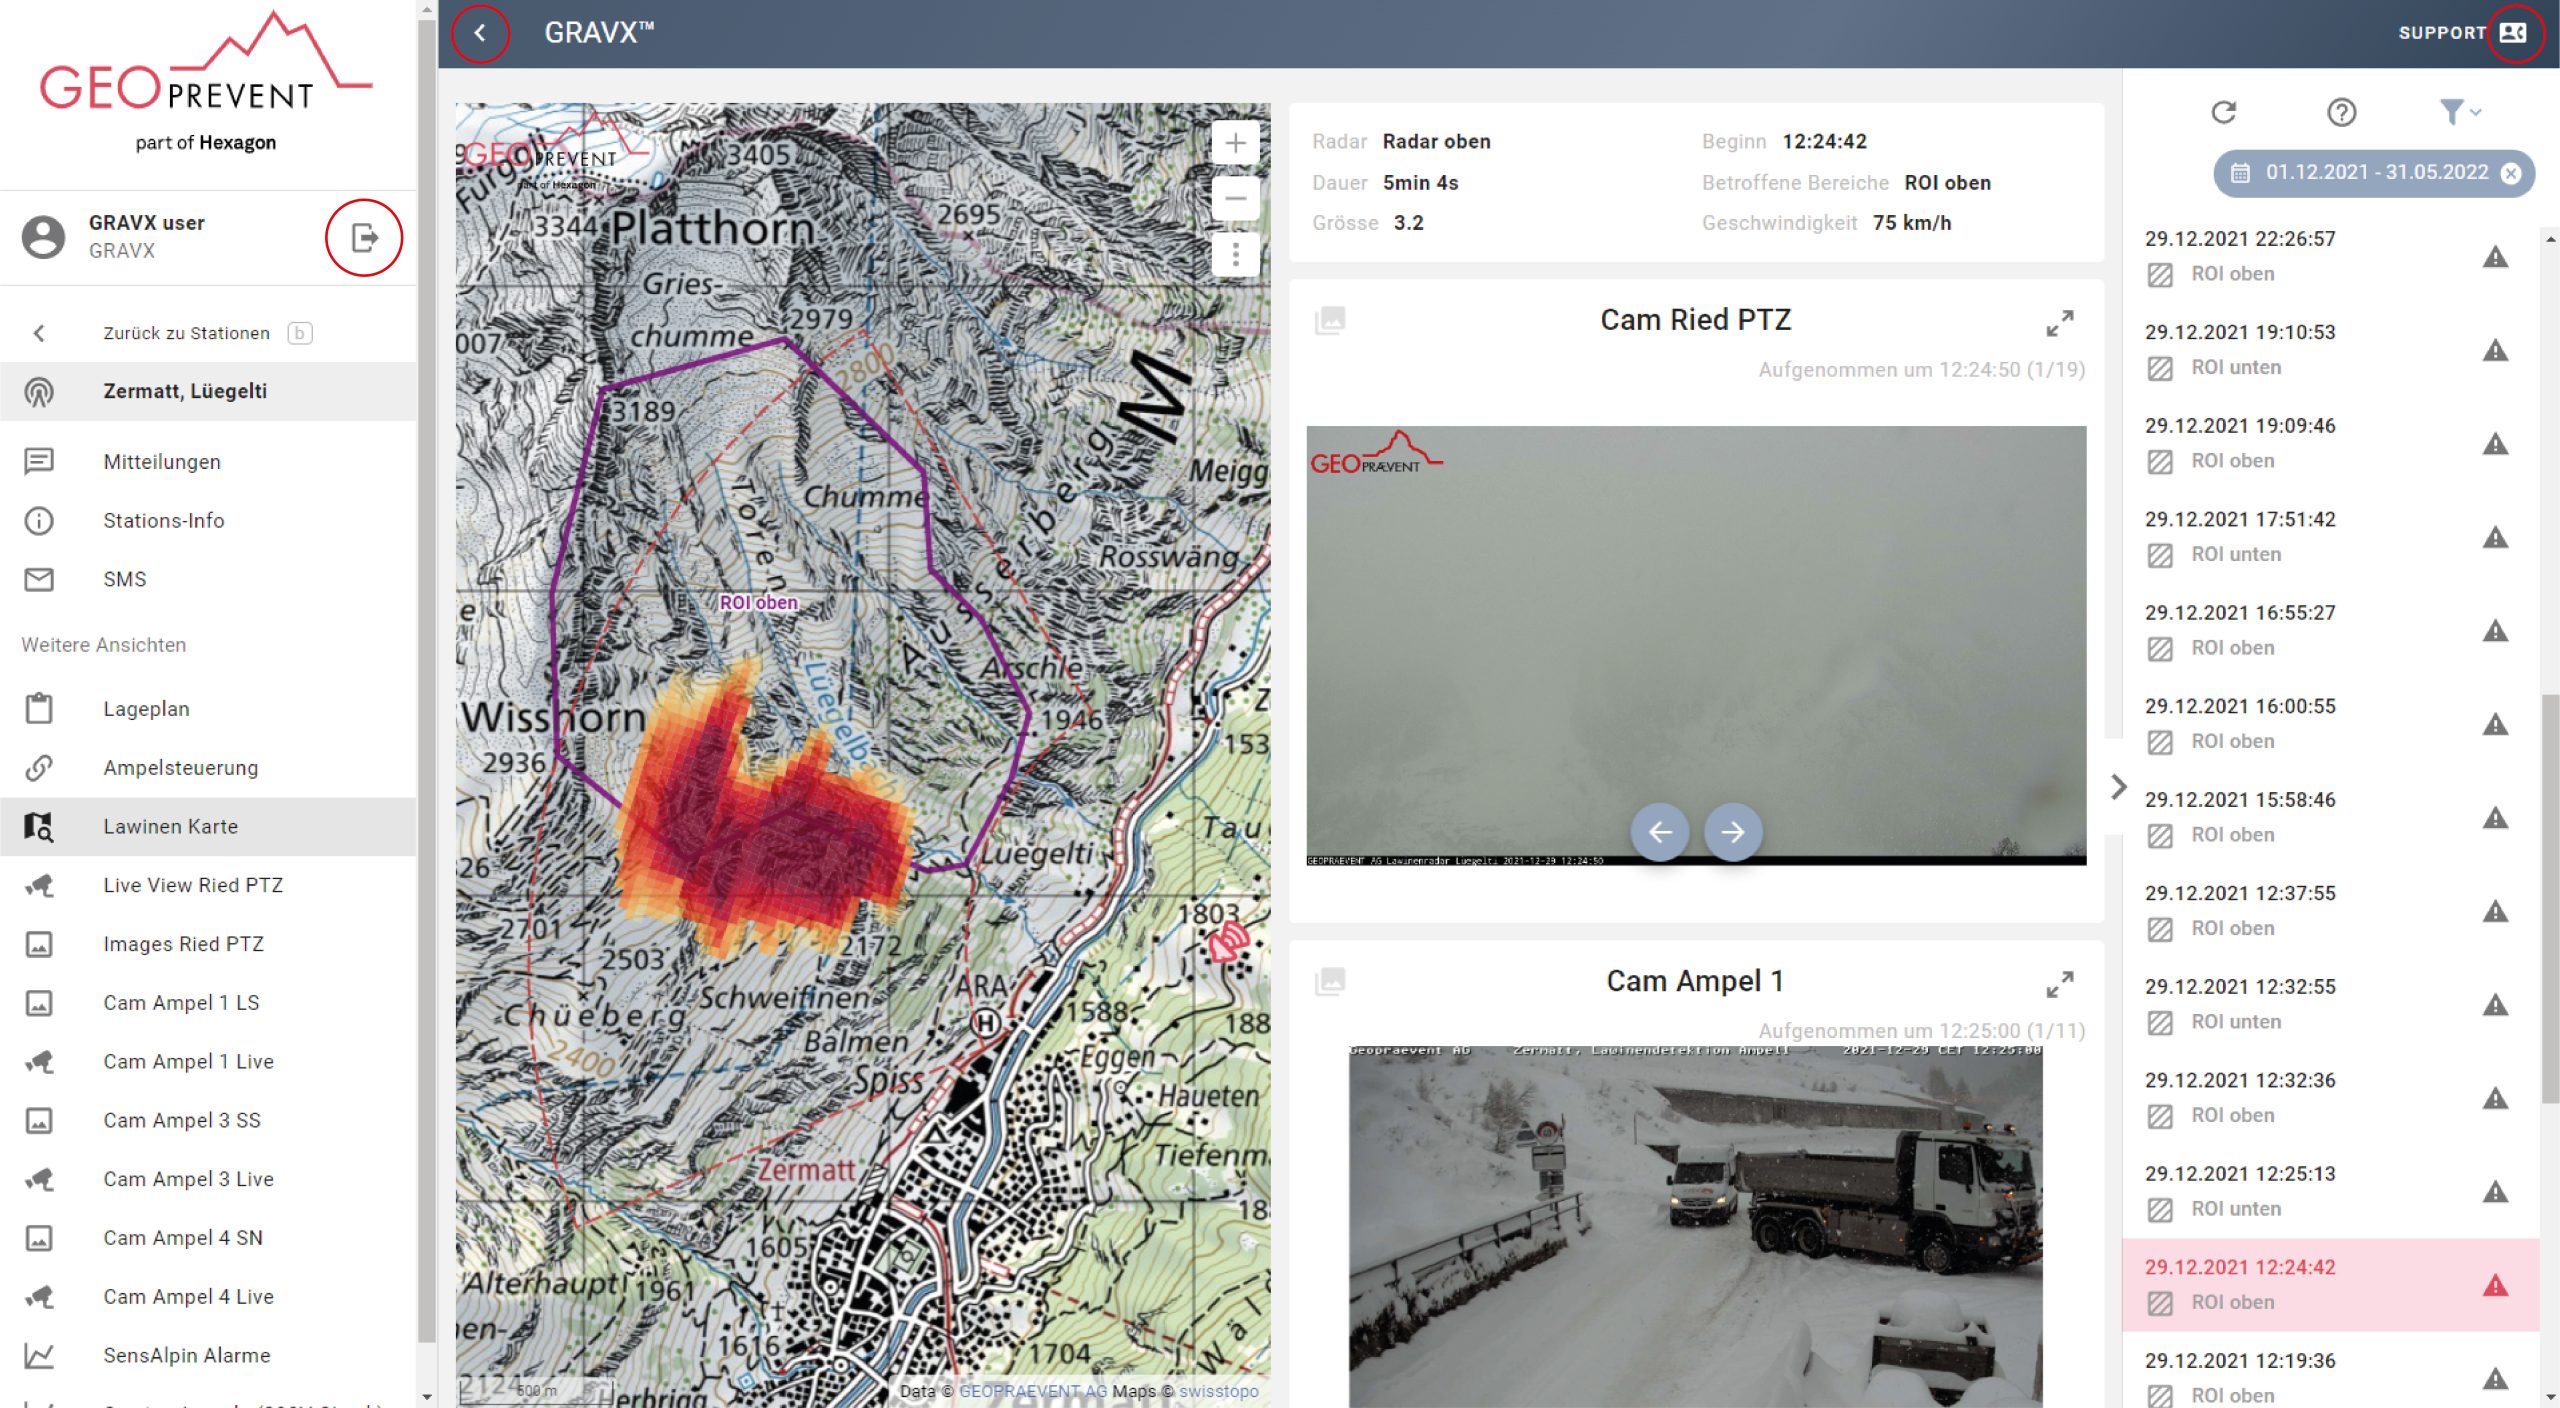The image size is (2560, 1408).
Task: Refresh the avalanche event list
Action: (2223, 112)
